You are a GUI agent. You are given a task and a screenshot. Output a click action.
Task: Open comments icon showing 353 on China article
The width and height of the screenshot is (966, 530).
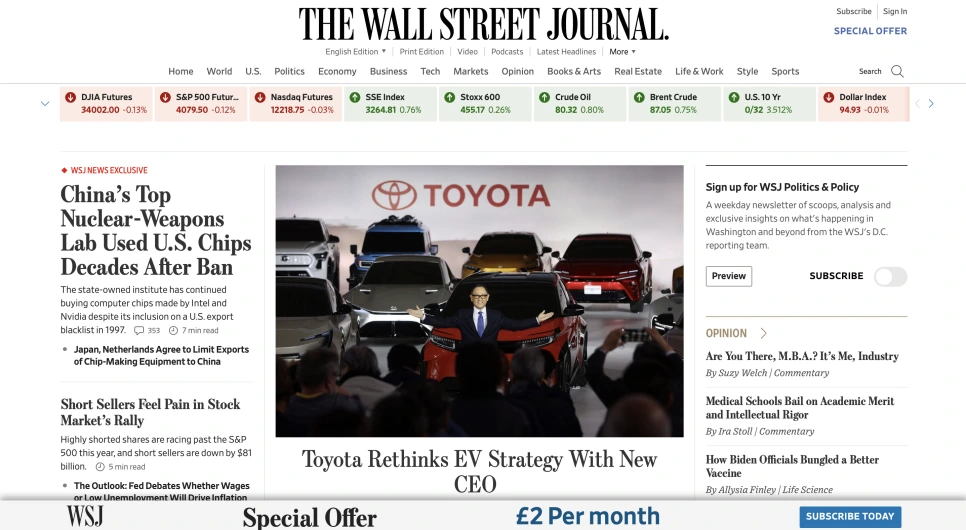click(x=139, y=330)
